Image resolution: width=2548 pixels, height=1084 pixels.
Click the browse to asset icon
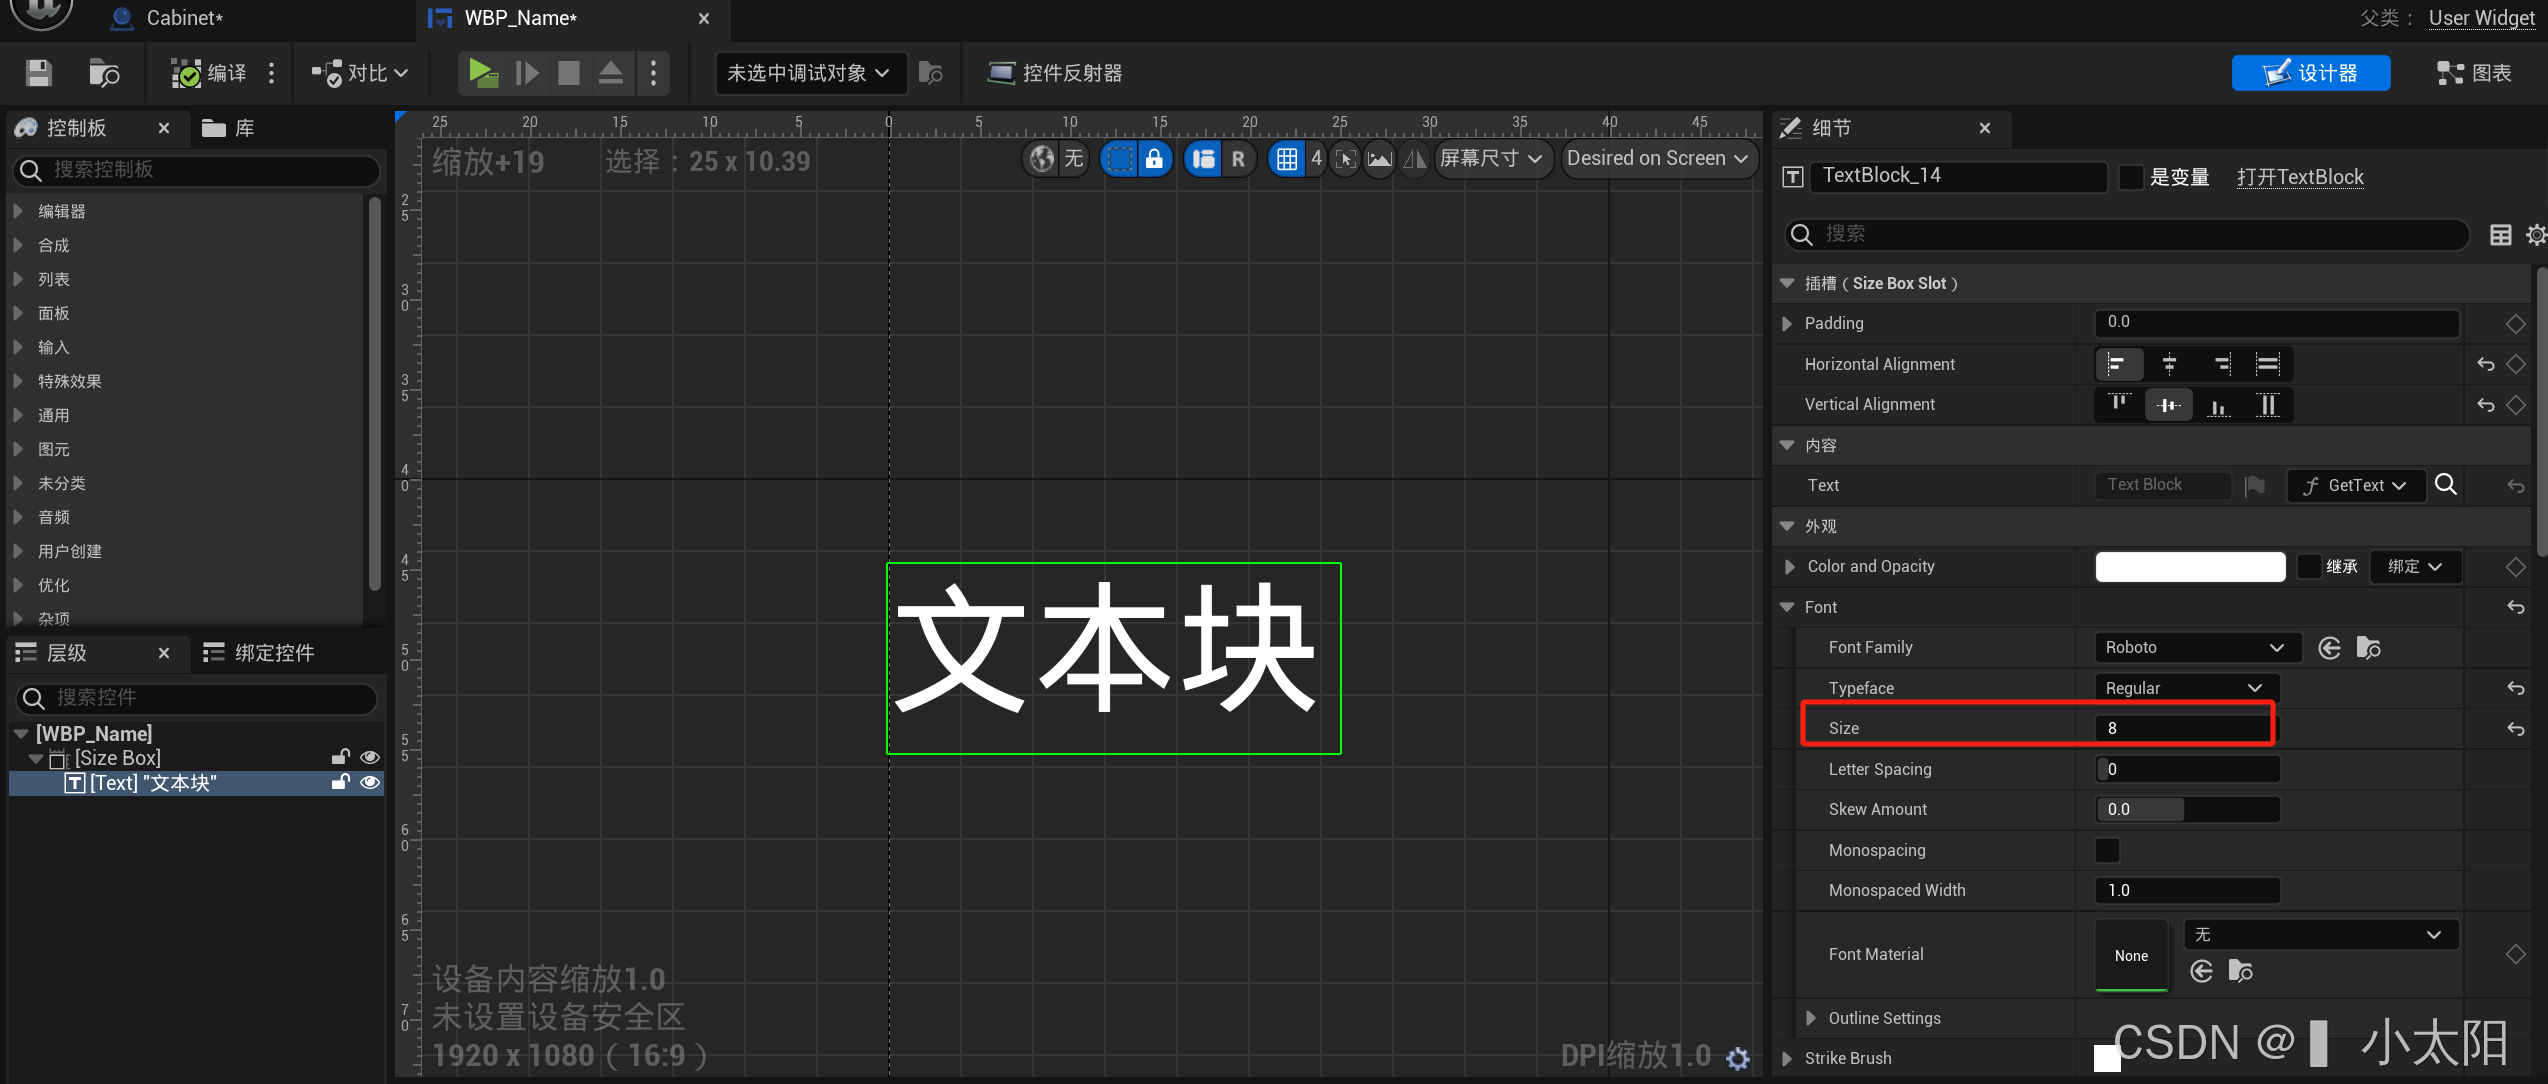click(104, 73)
